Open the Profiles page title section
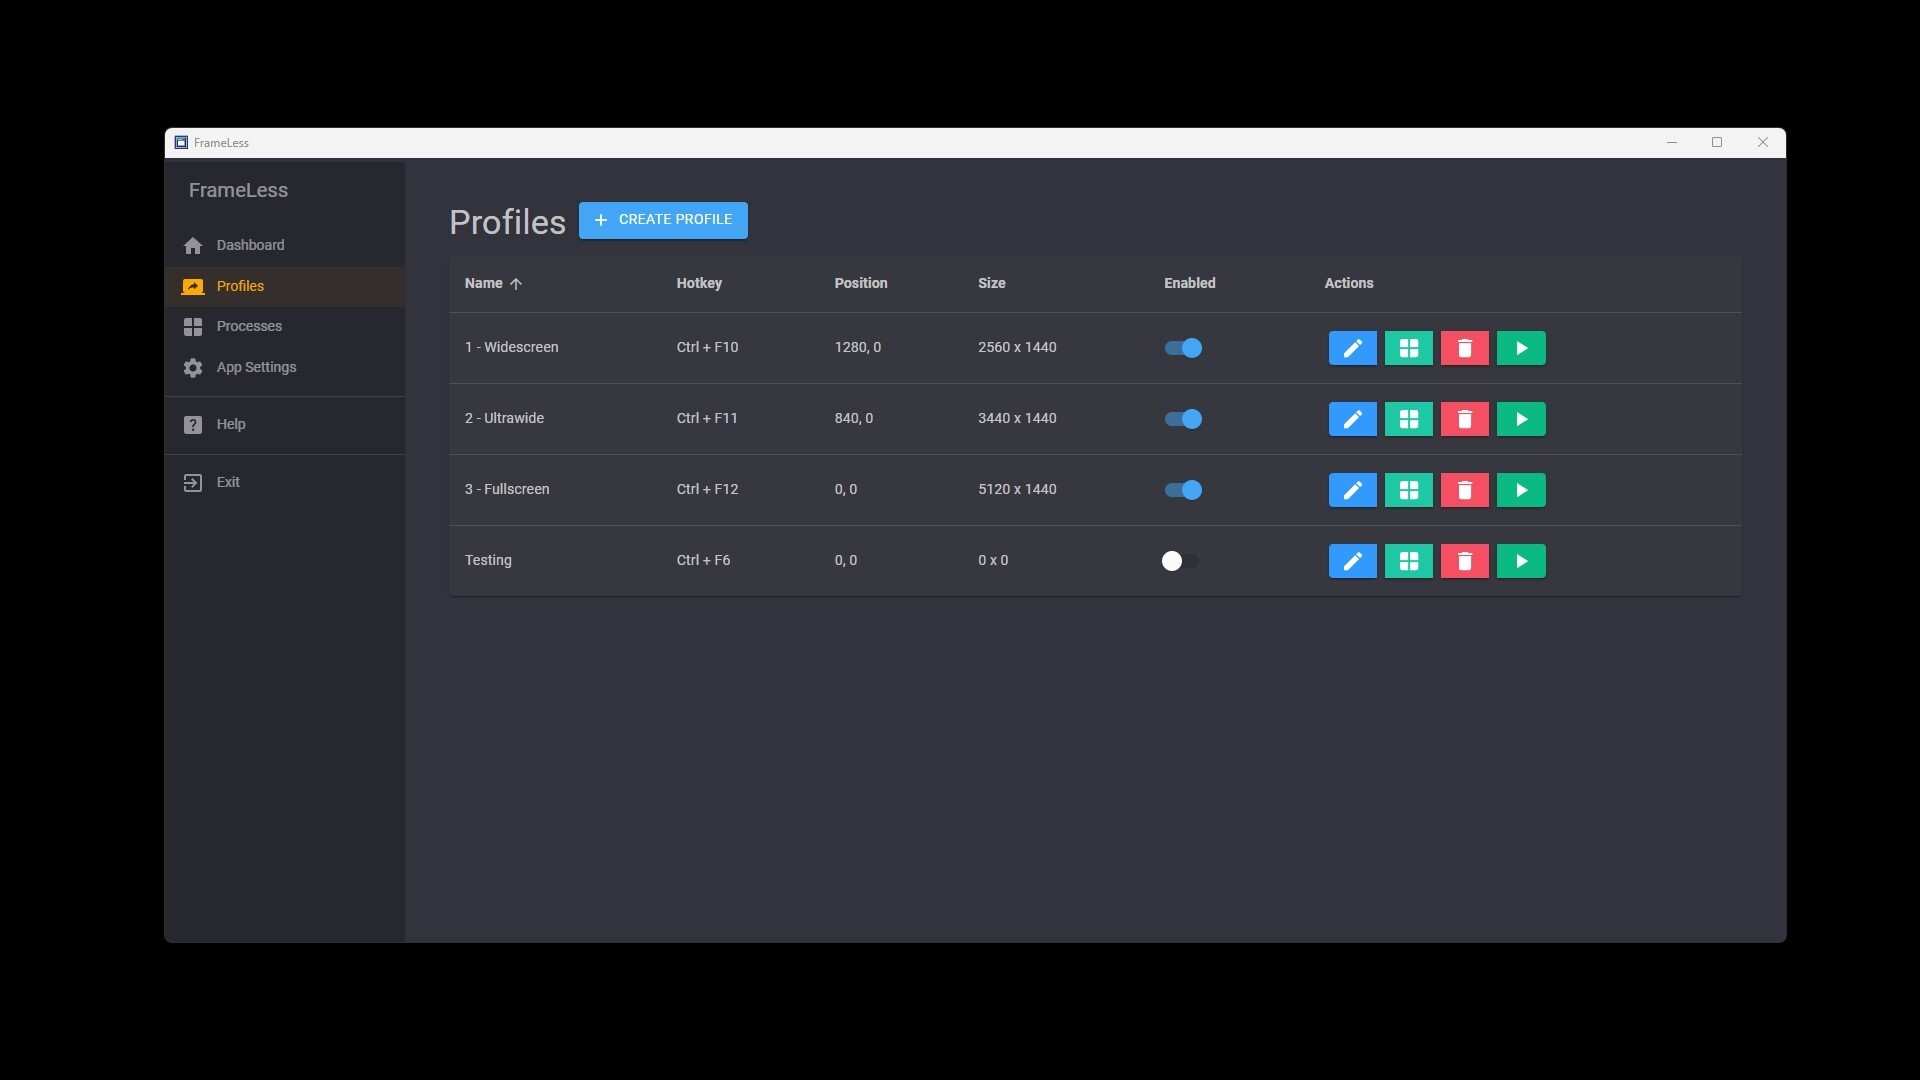The width and height of the screenshot is (1920, 1080). pos(507,222)
